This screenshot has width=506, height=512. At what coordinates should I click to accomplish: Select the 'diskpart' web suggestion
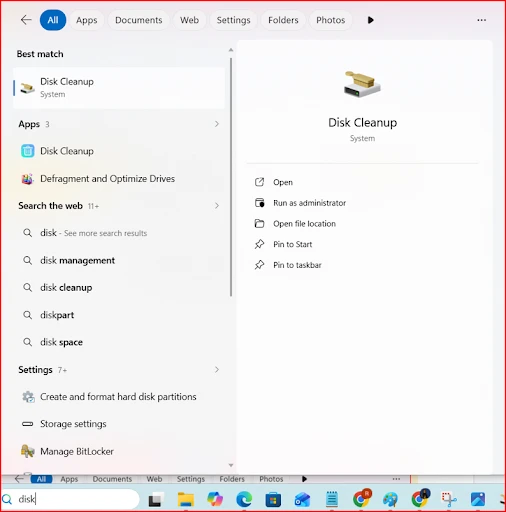[119, 315]
